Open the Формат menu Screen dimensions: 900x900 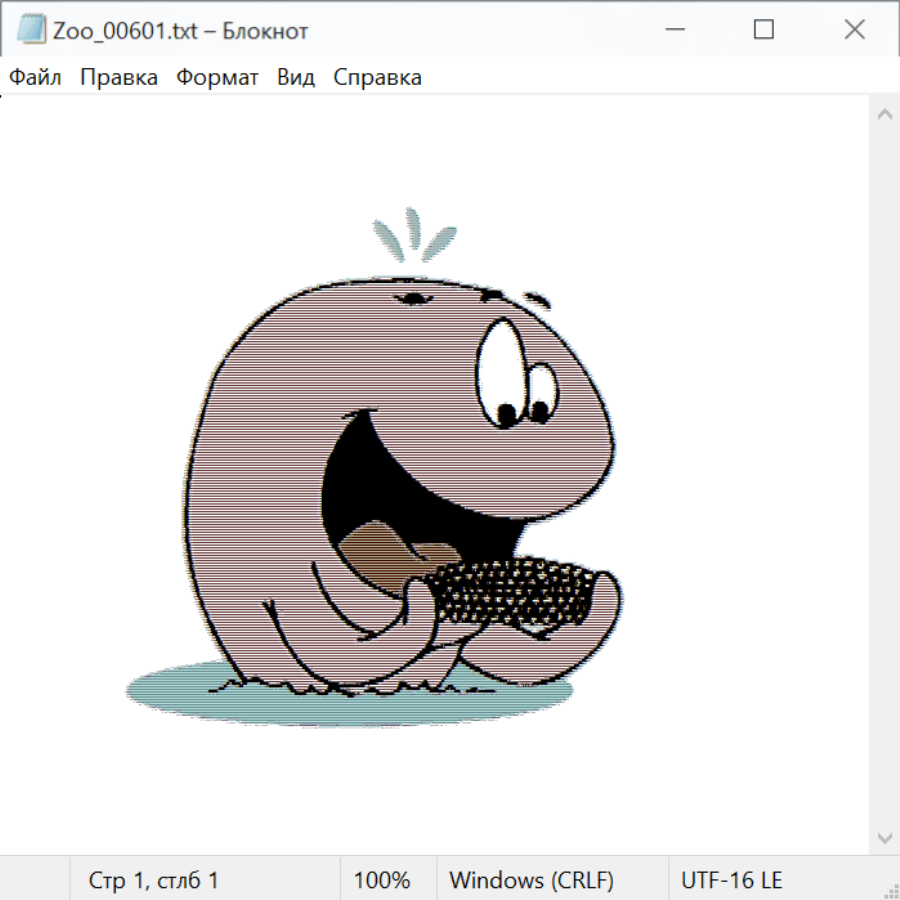217,77
